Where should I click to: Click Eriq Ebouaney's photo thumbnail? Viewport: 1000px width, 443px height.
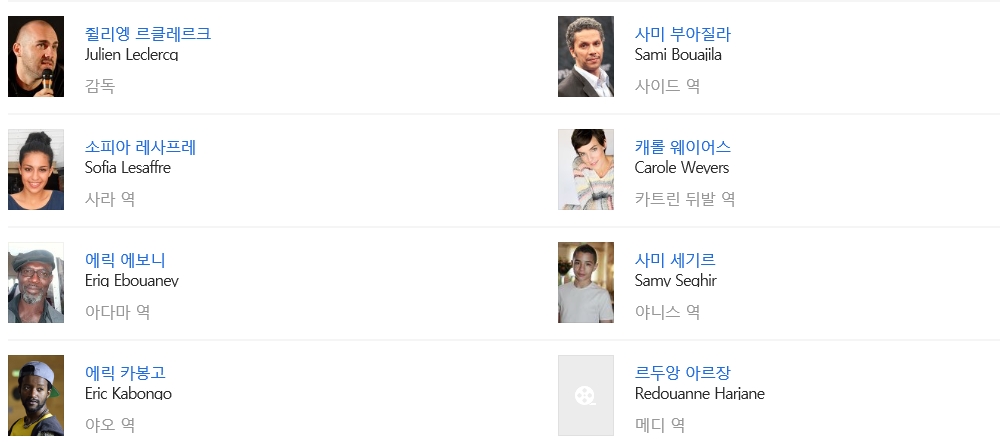coord(36,283)
